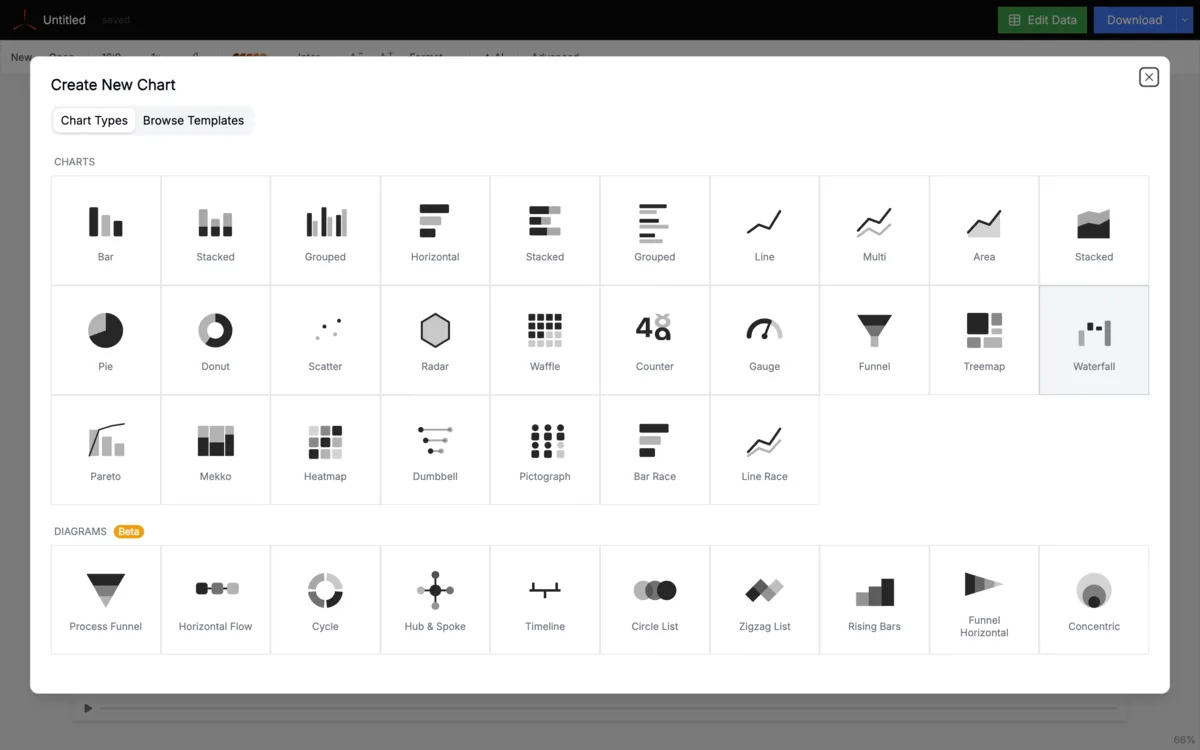
Task: Choose the Counter chart
Action: click(x=655, y=340)
